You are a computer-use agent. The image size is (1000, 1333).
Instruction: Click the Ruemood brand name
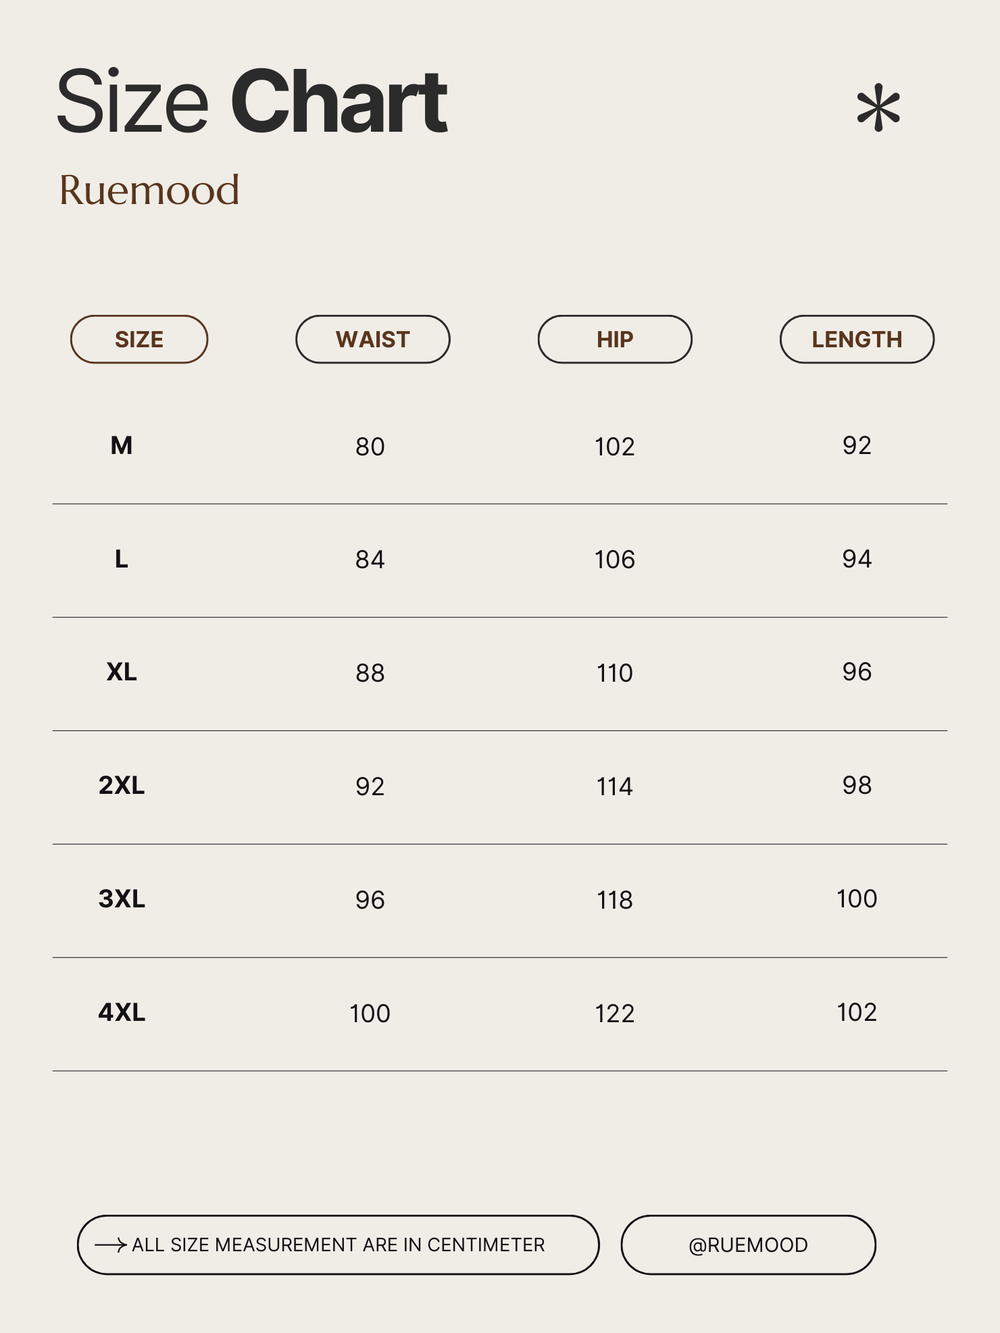click(x=149, y=190)
